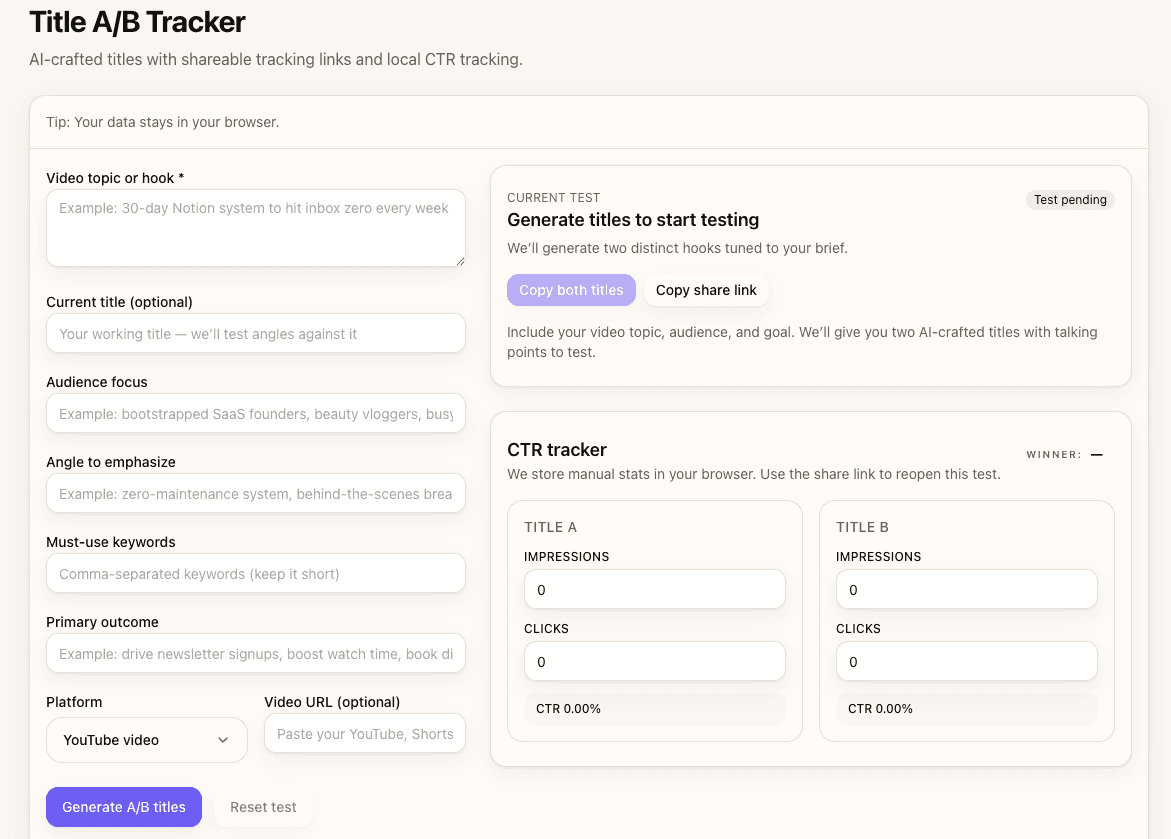
Task: Click the Angle to emphasize field
Action: [x=255, y=493]
